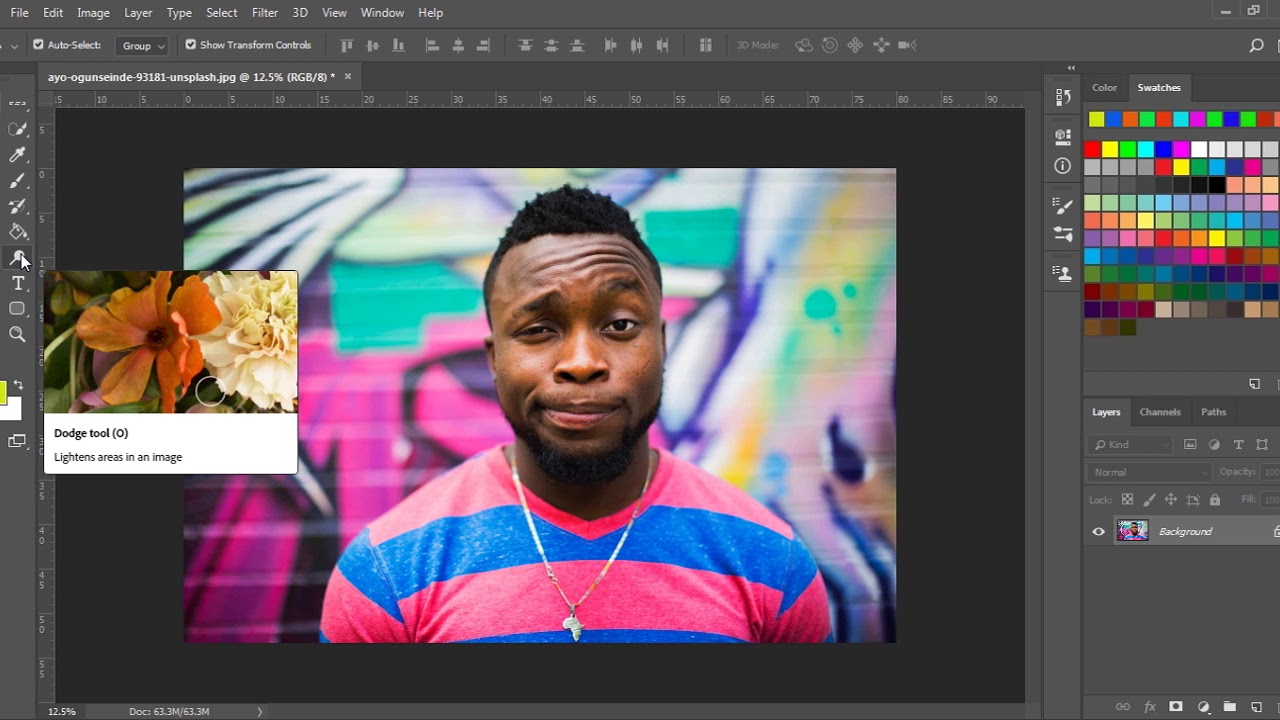Open the Properties panel icon in collapsed dock
The height and width of the screenshot is (720, 1280).
click(1062, 135)
